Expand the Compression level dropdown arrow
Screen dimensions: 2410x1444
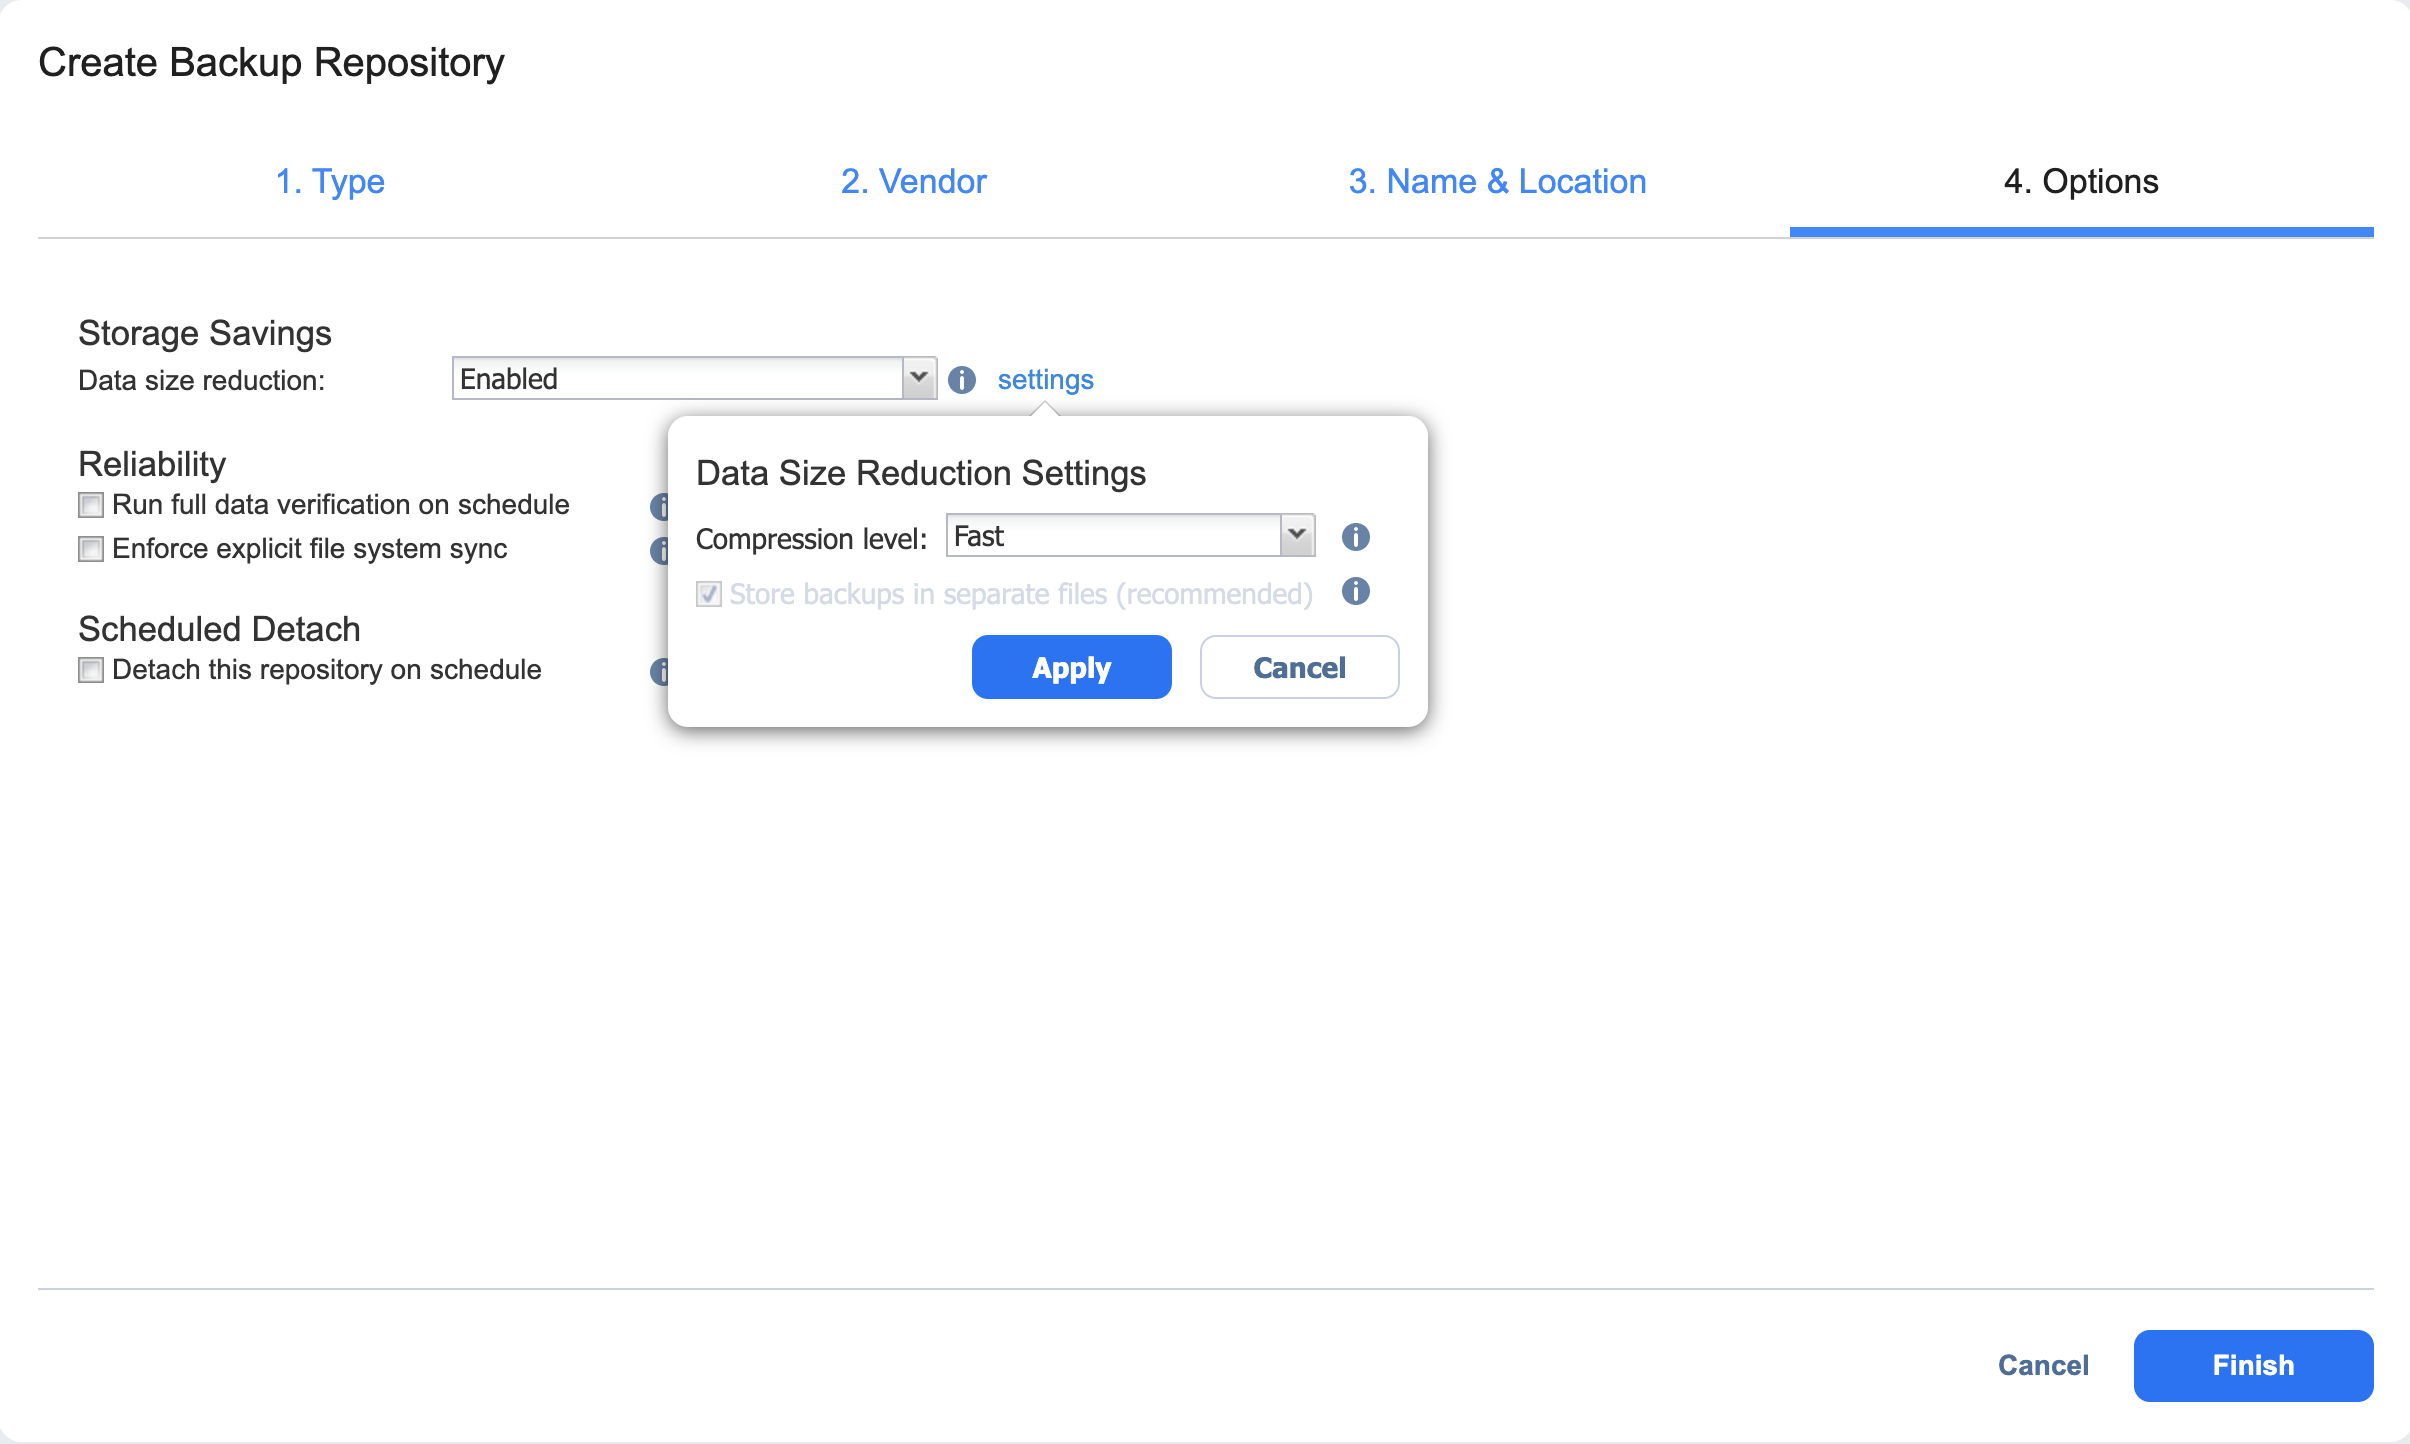pyautogui.click(x=1297, y=536)
